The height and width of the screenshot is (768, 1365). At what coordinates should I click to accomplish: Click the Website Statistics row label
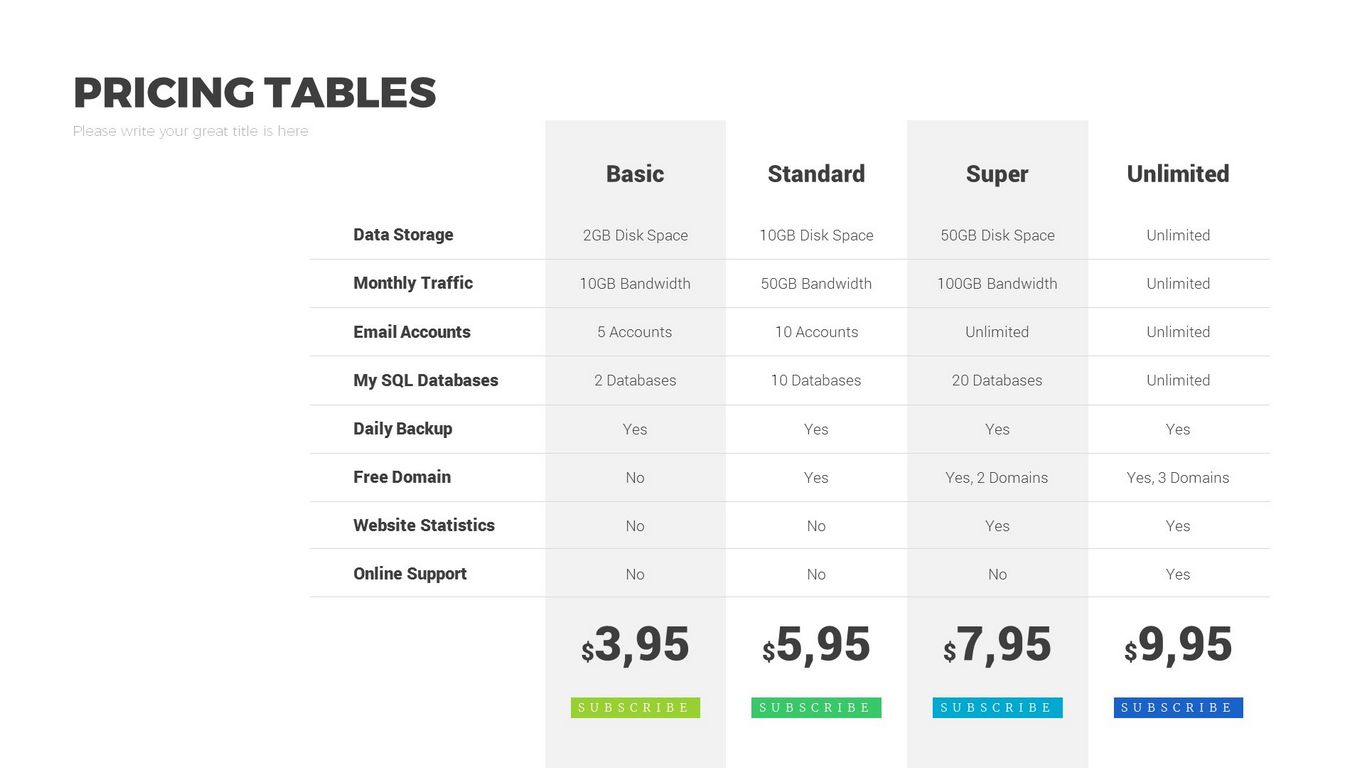pos(424,526)
